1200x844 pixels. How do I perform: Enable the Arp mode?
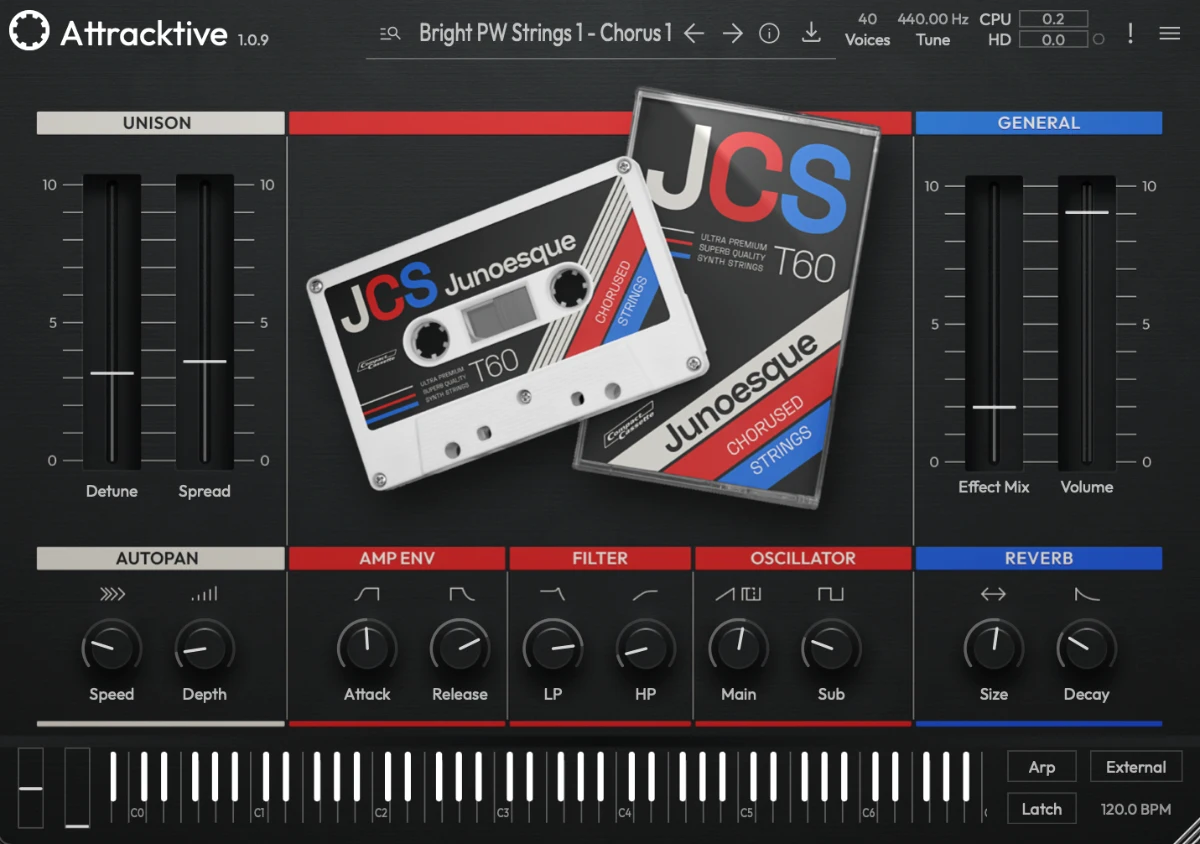click(1041, 766)
